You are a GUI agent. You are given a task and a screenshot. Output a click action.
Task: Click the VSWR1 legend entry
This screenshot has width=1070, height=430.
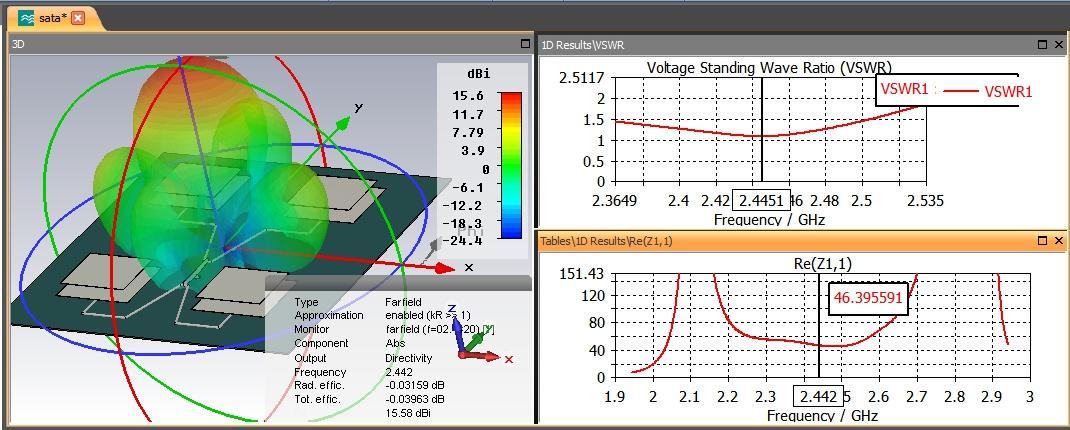[x=955, y=90]
